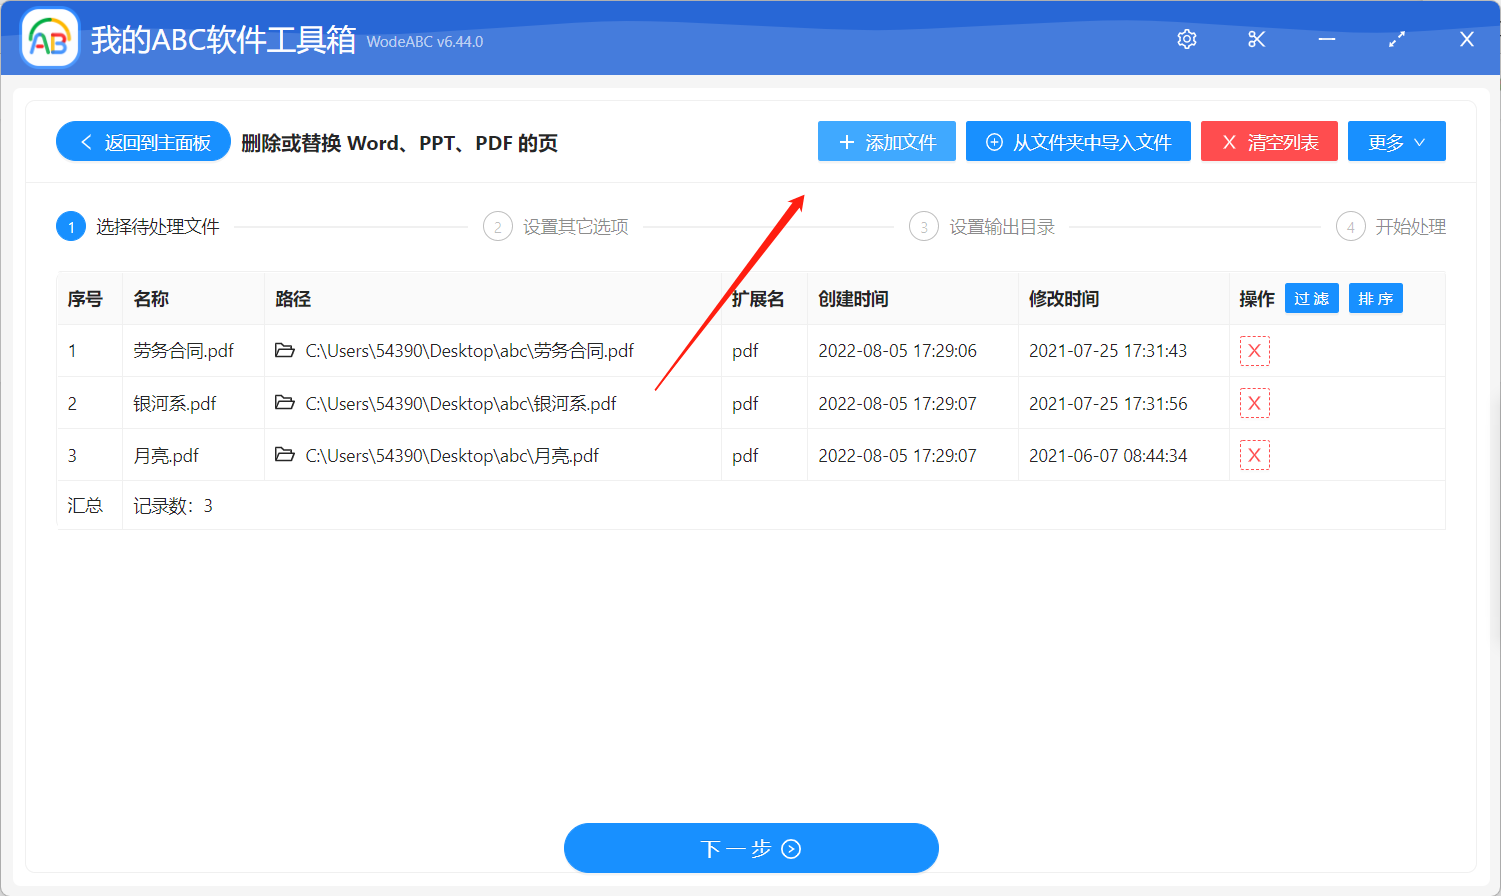Viewport: 1501px width, 896px height.
Task: Open the settings gear in the title bar
Action: tap(1186, 39)
